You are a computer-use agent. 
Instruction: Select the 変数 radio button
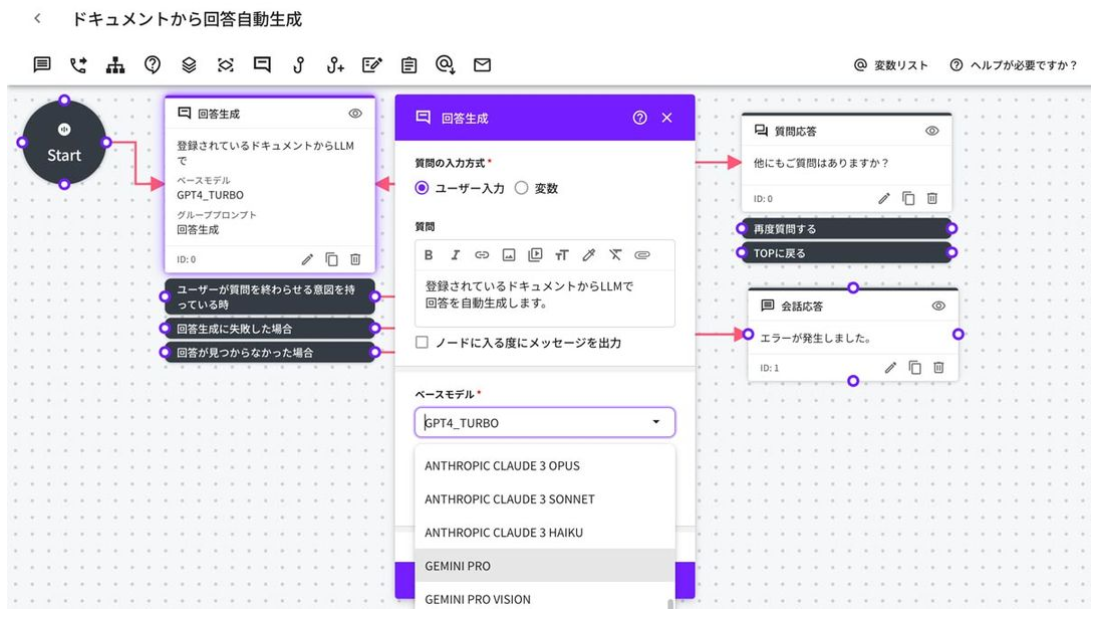pyautogui.click(x=521, y=188)
